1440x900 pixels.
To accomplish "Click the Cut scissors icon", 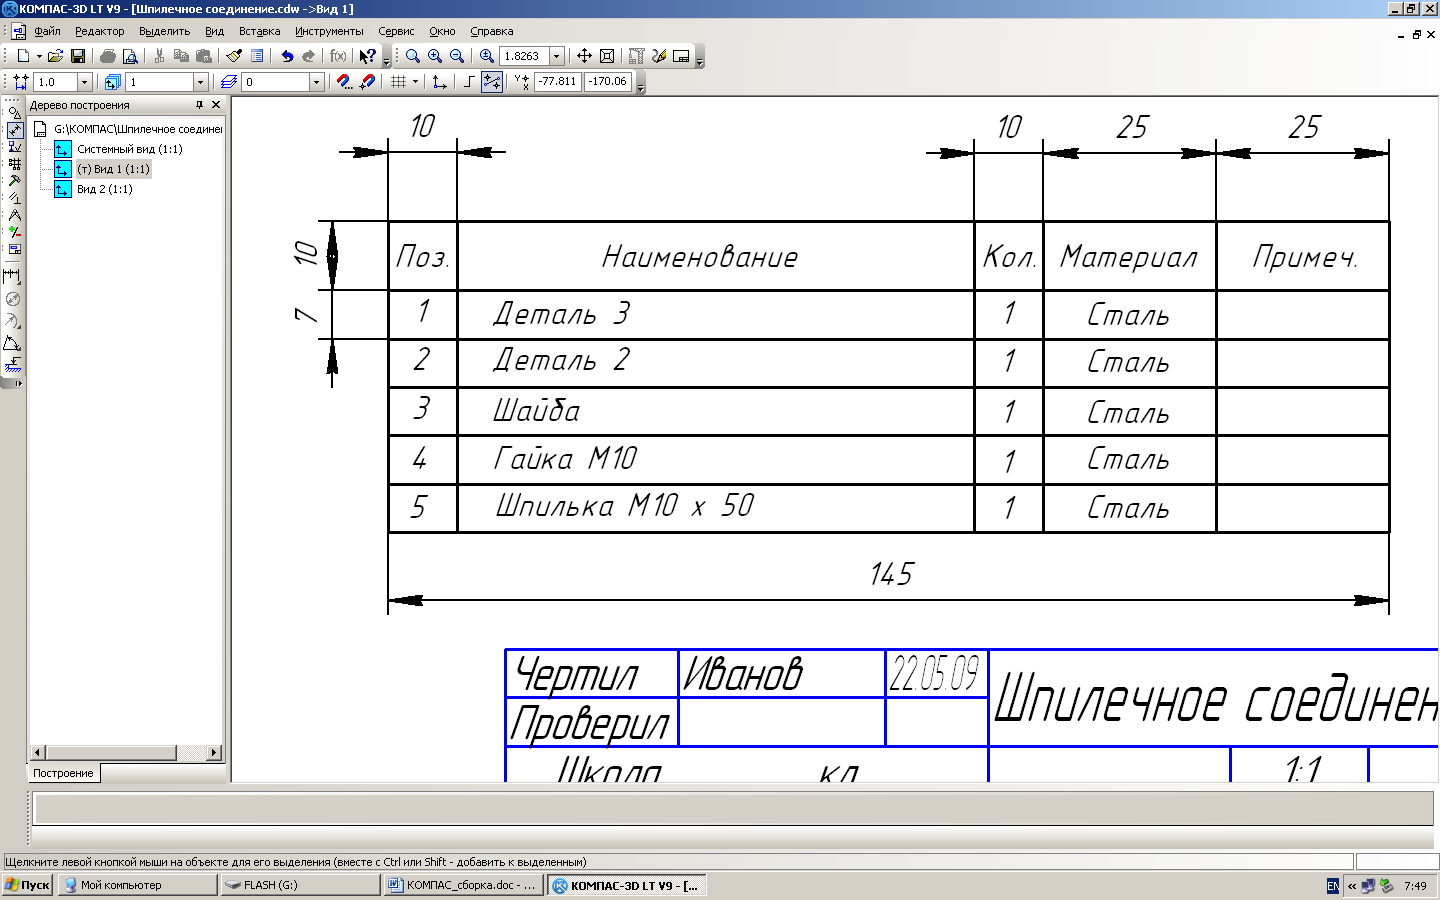I will tap(159, 56).
